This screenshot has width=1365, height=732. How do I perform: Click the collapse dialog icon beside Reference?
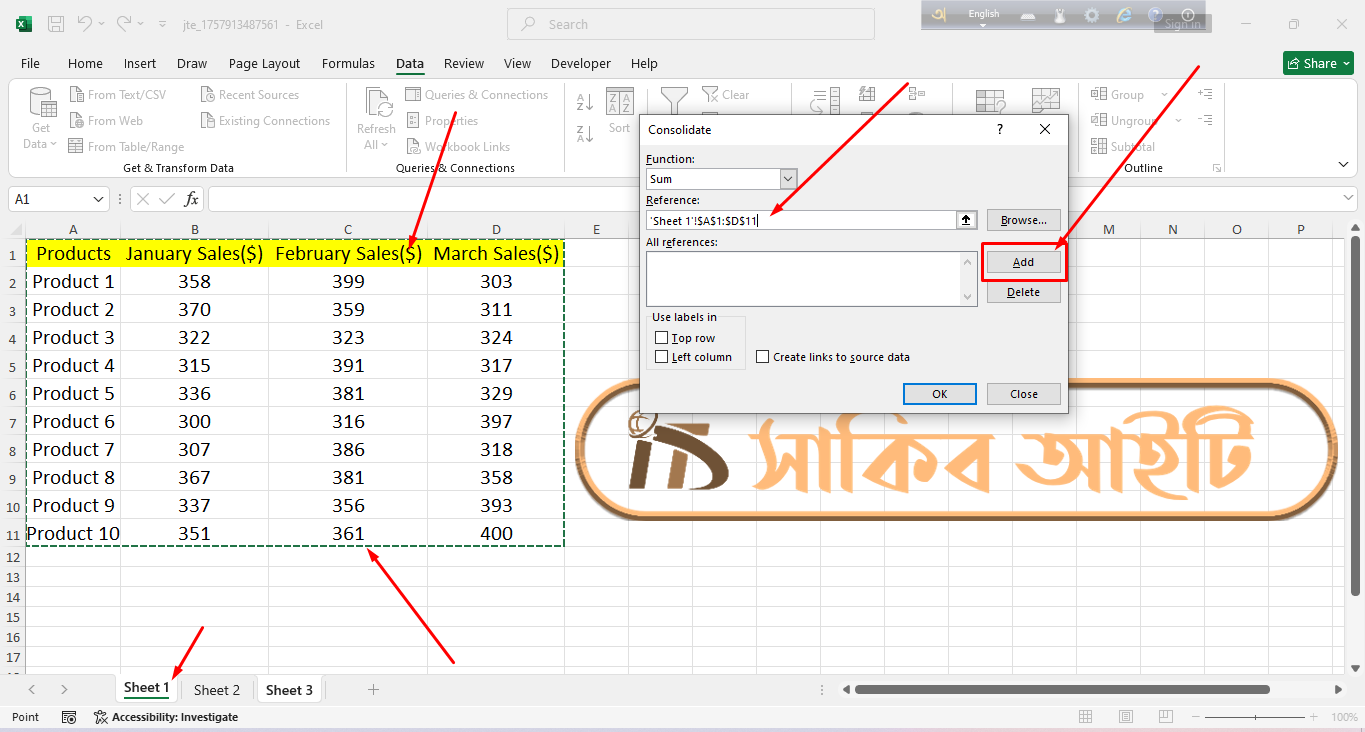pyautogui.click(x=966, y=220)
